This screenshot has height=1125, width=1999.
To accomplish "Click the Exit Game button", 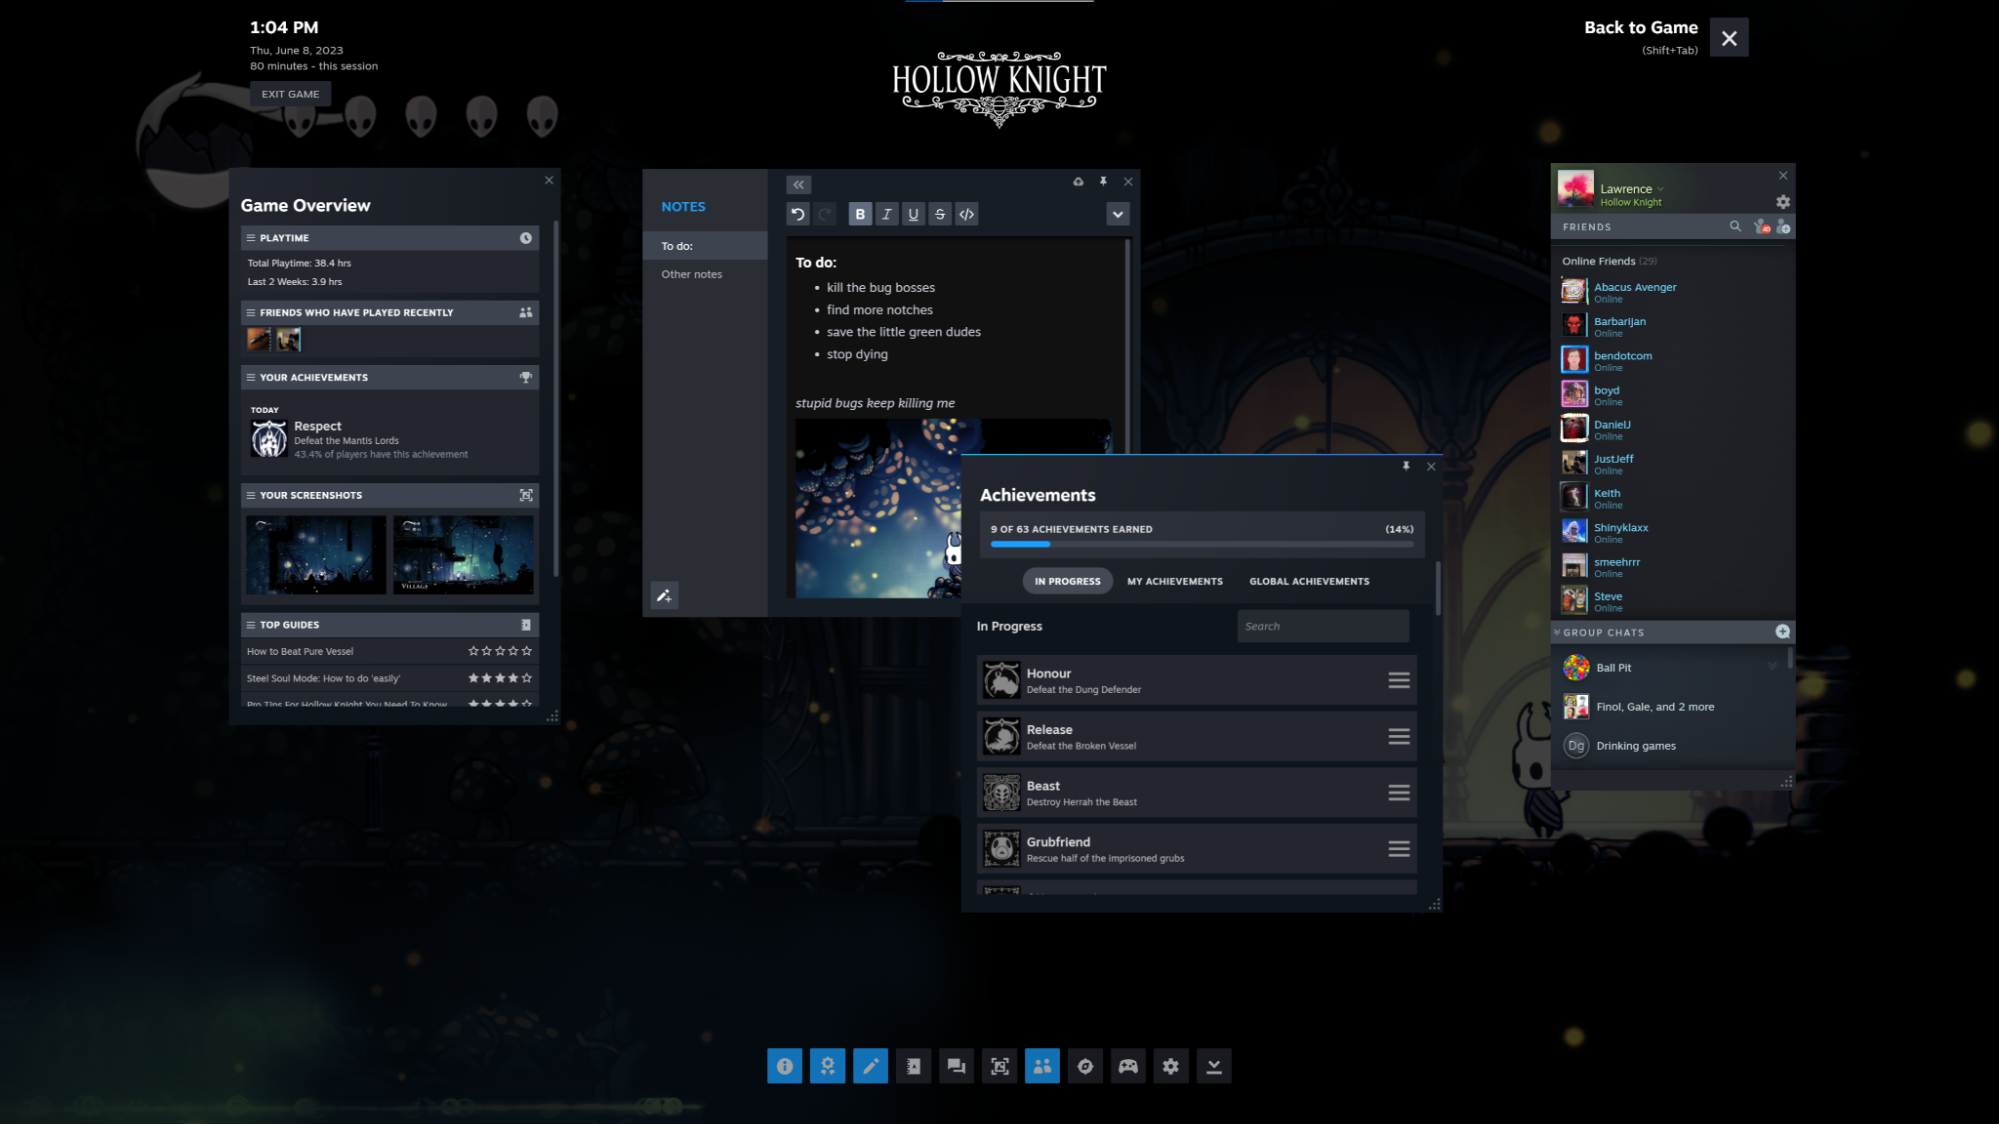I will click(x=290, y=92).
